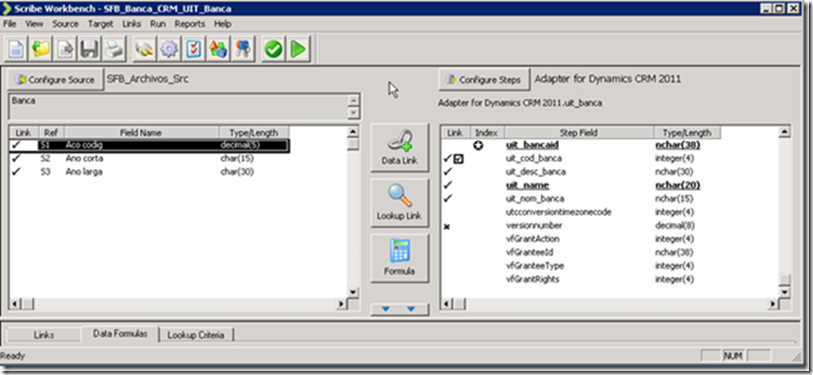The height and width of the screenshot is (375, 813).
Task: Select the versionnumber step field
Action: click(534, 226)
